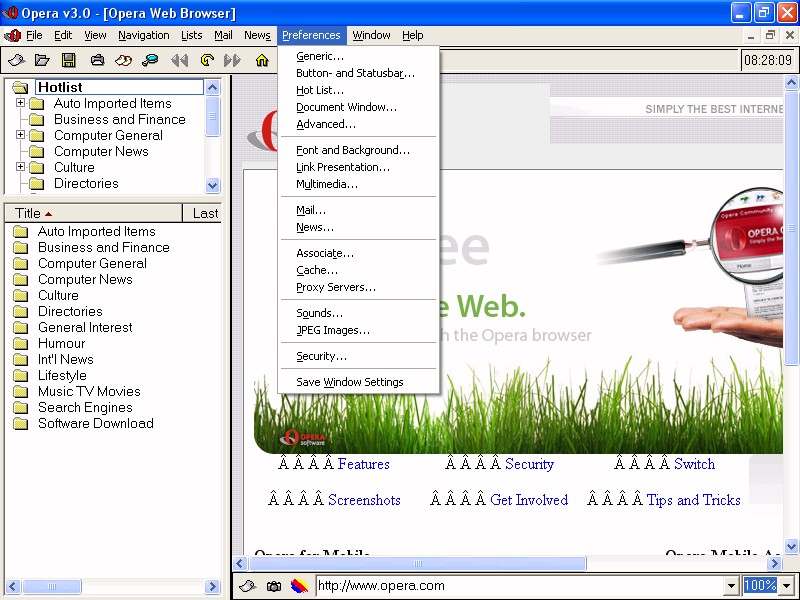
Task: Open the Window menu
Action: coord(371,35)
